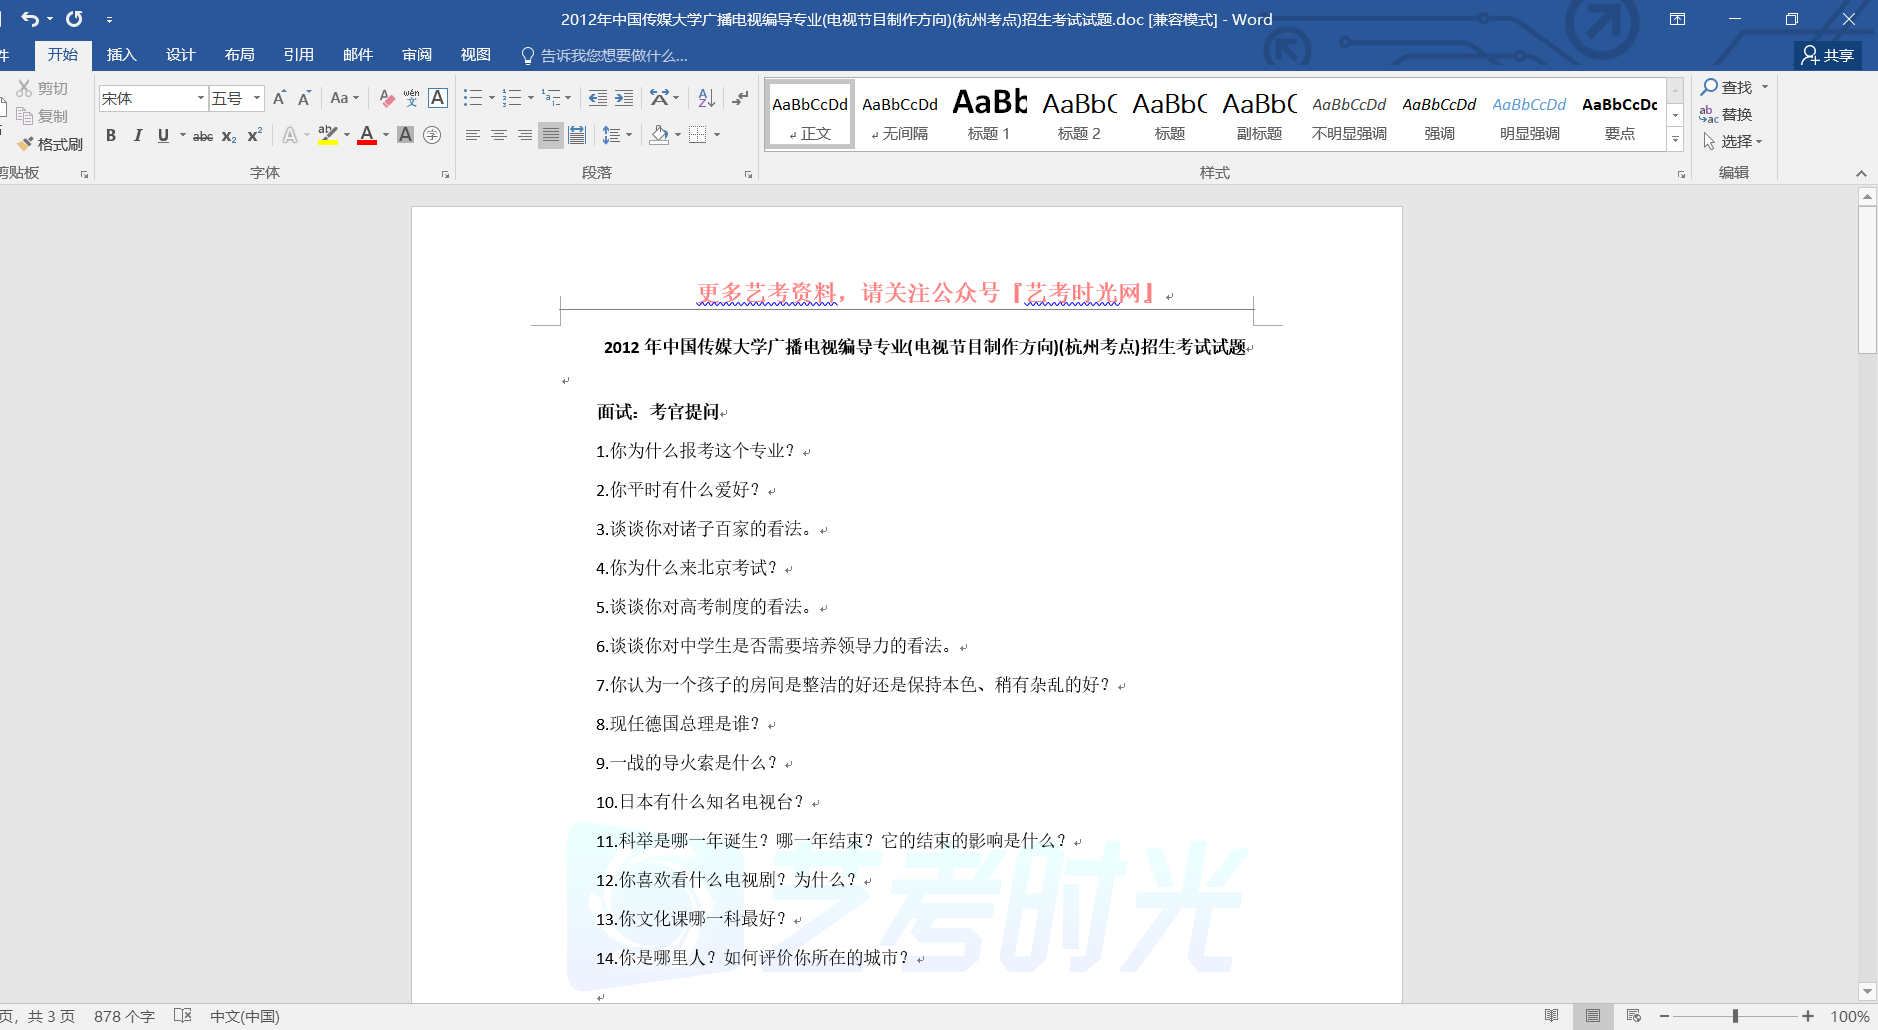Open the font name dropdown (宋体)

(x=201, y=98)
